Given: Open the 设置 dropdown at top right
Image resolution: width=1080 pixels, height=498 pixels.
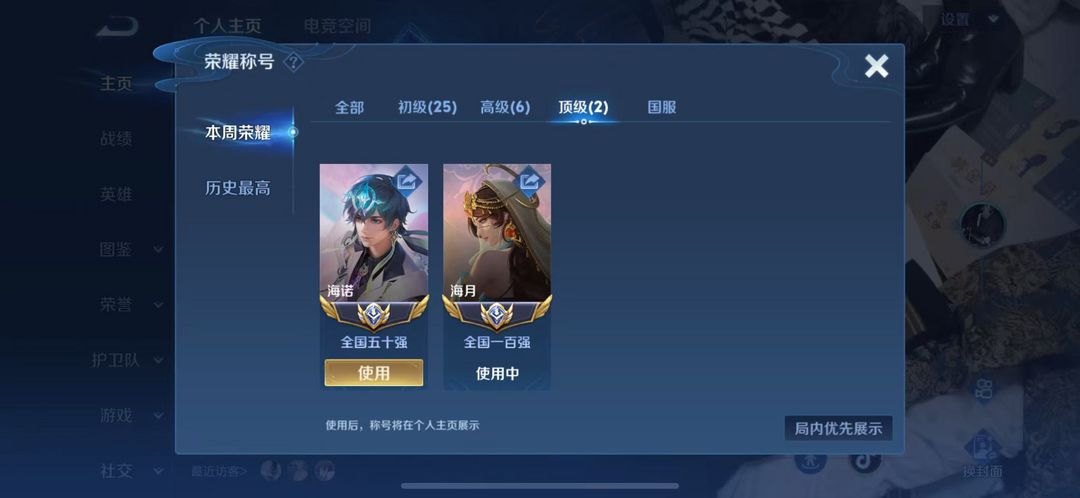Looking at the screenshot, I should point(970,20).
